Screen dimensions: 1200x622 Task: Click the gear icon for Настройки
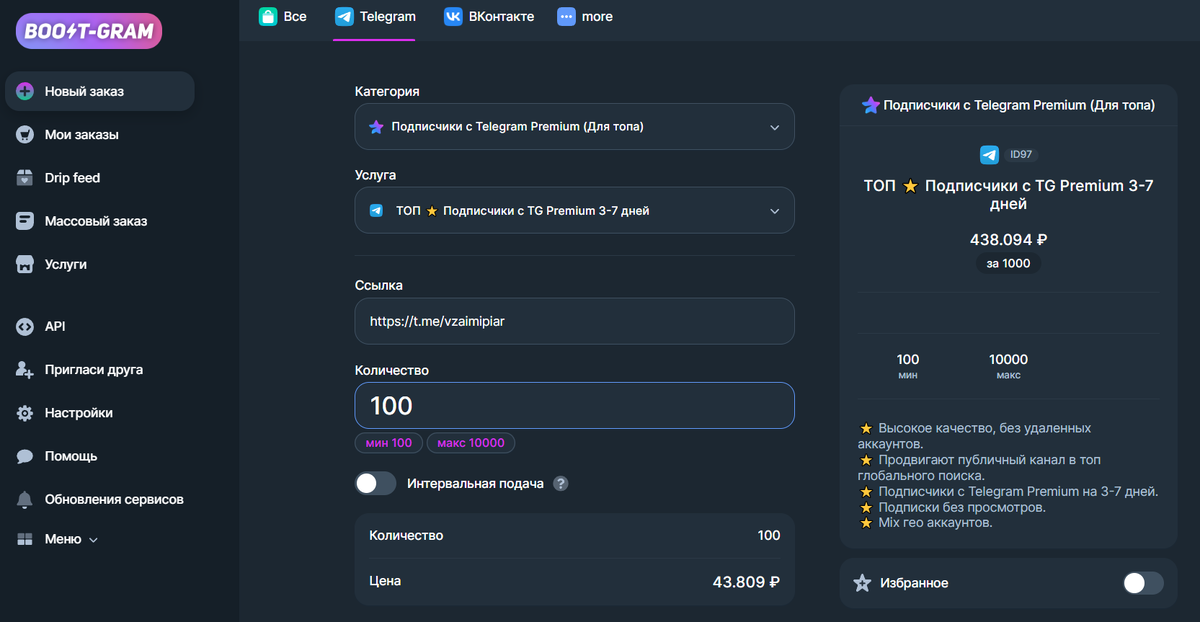(x=26, y=413)
